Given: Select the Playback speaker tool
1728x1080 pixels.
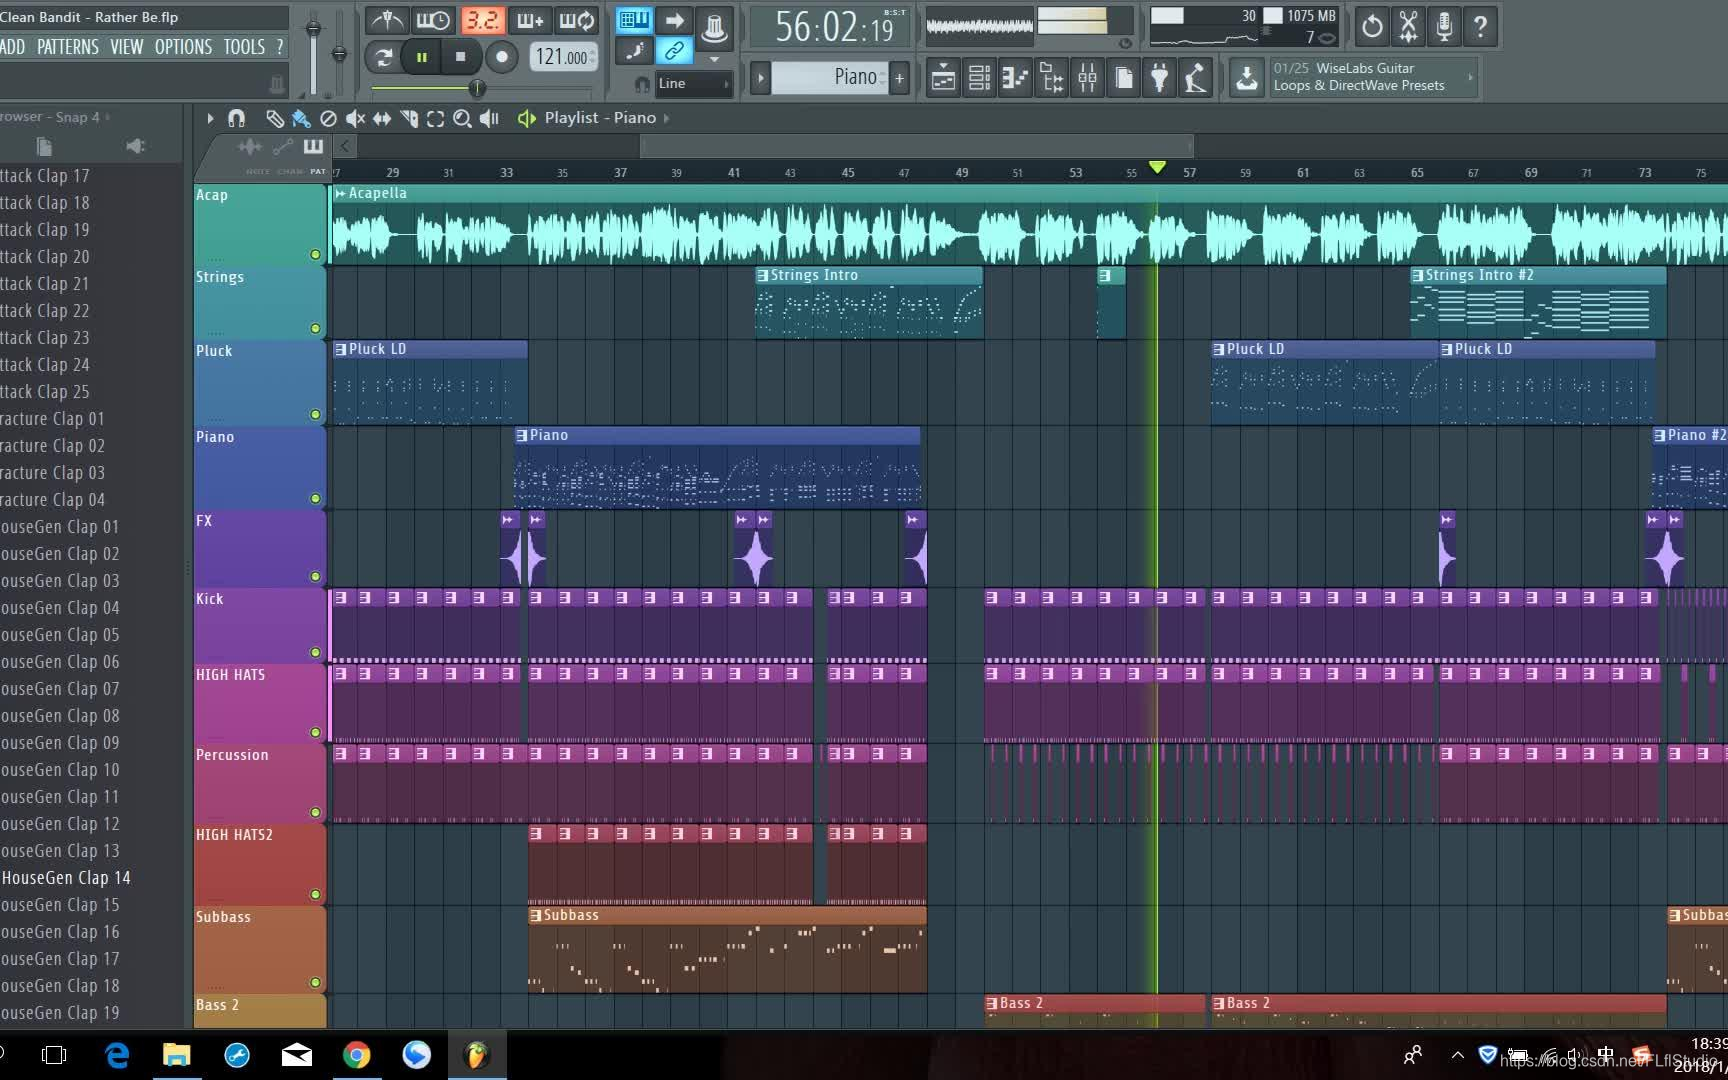Looking at the screenshot, I should tap(489, 118).
